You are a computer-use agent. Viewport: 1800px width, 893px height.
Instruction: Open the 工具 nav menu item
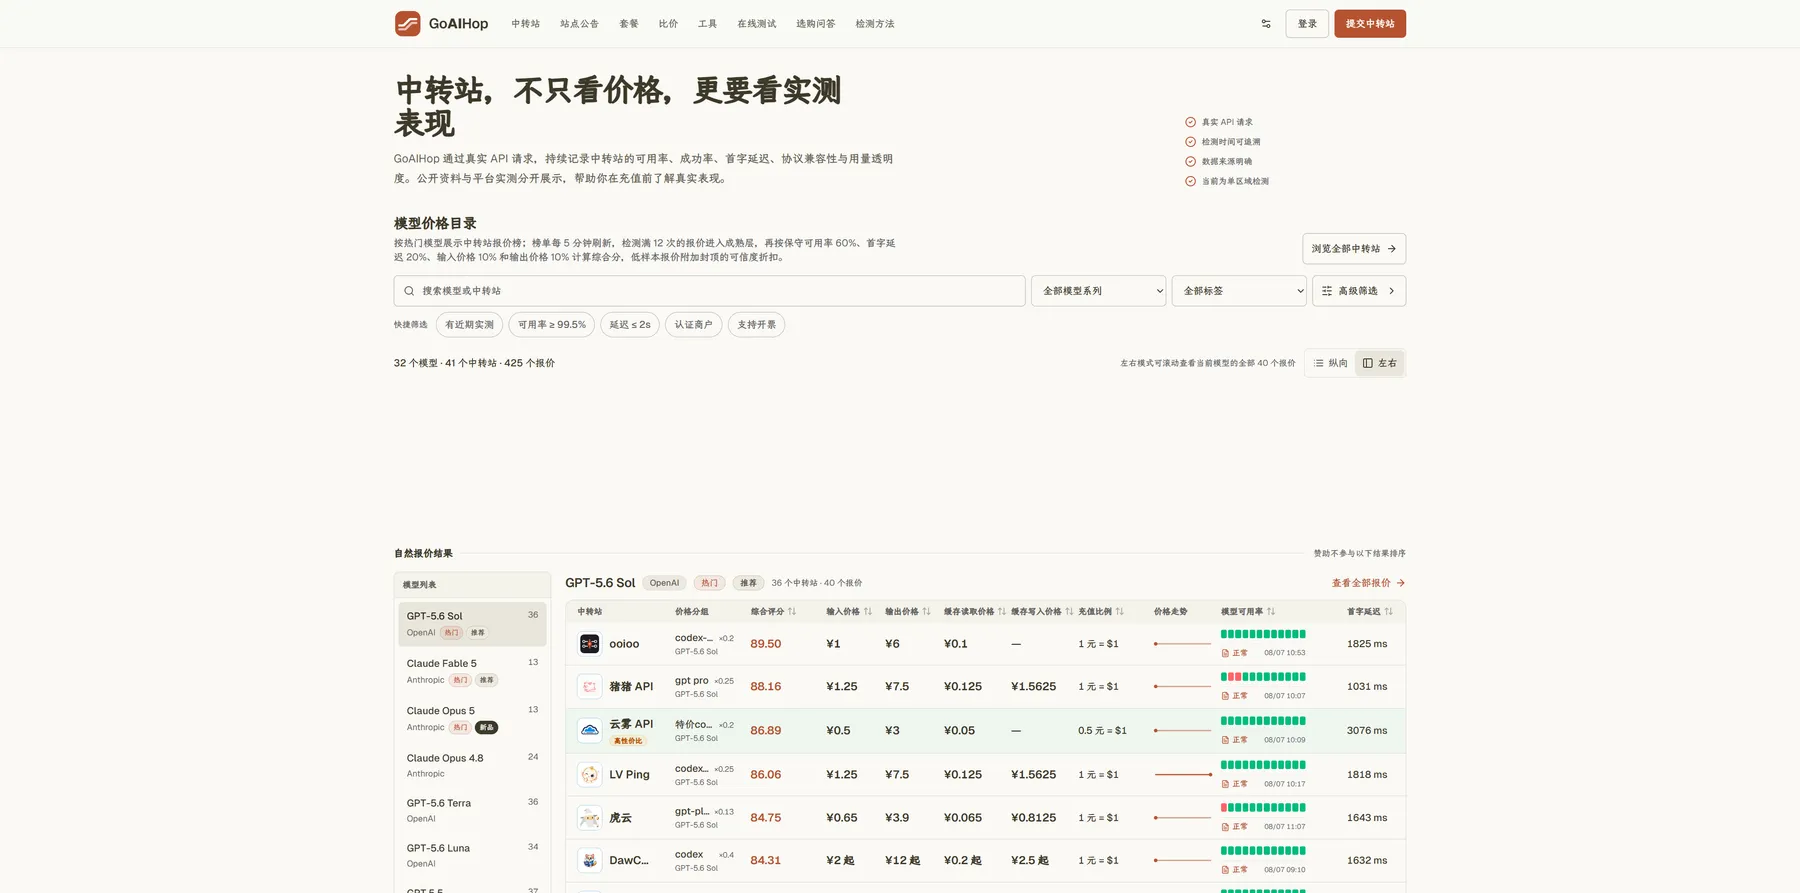coord(707,24)
